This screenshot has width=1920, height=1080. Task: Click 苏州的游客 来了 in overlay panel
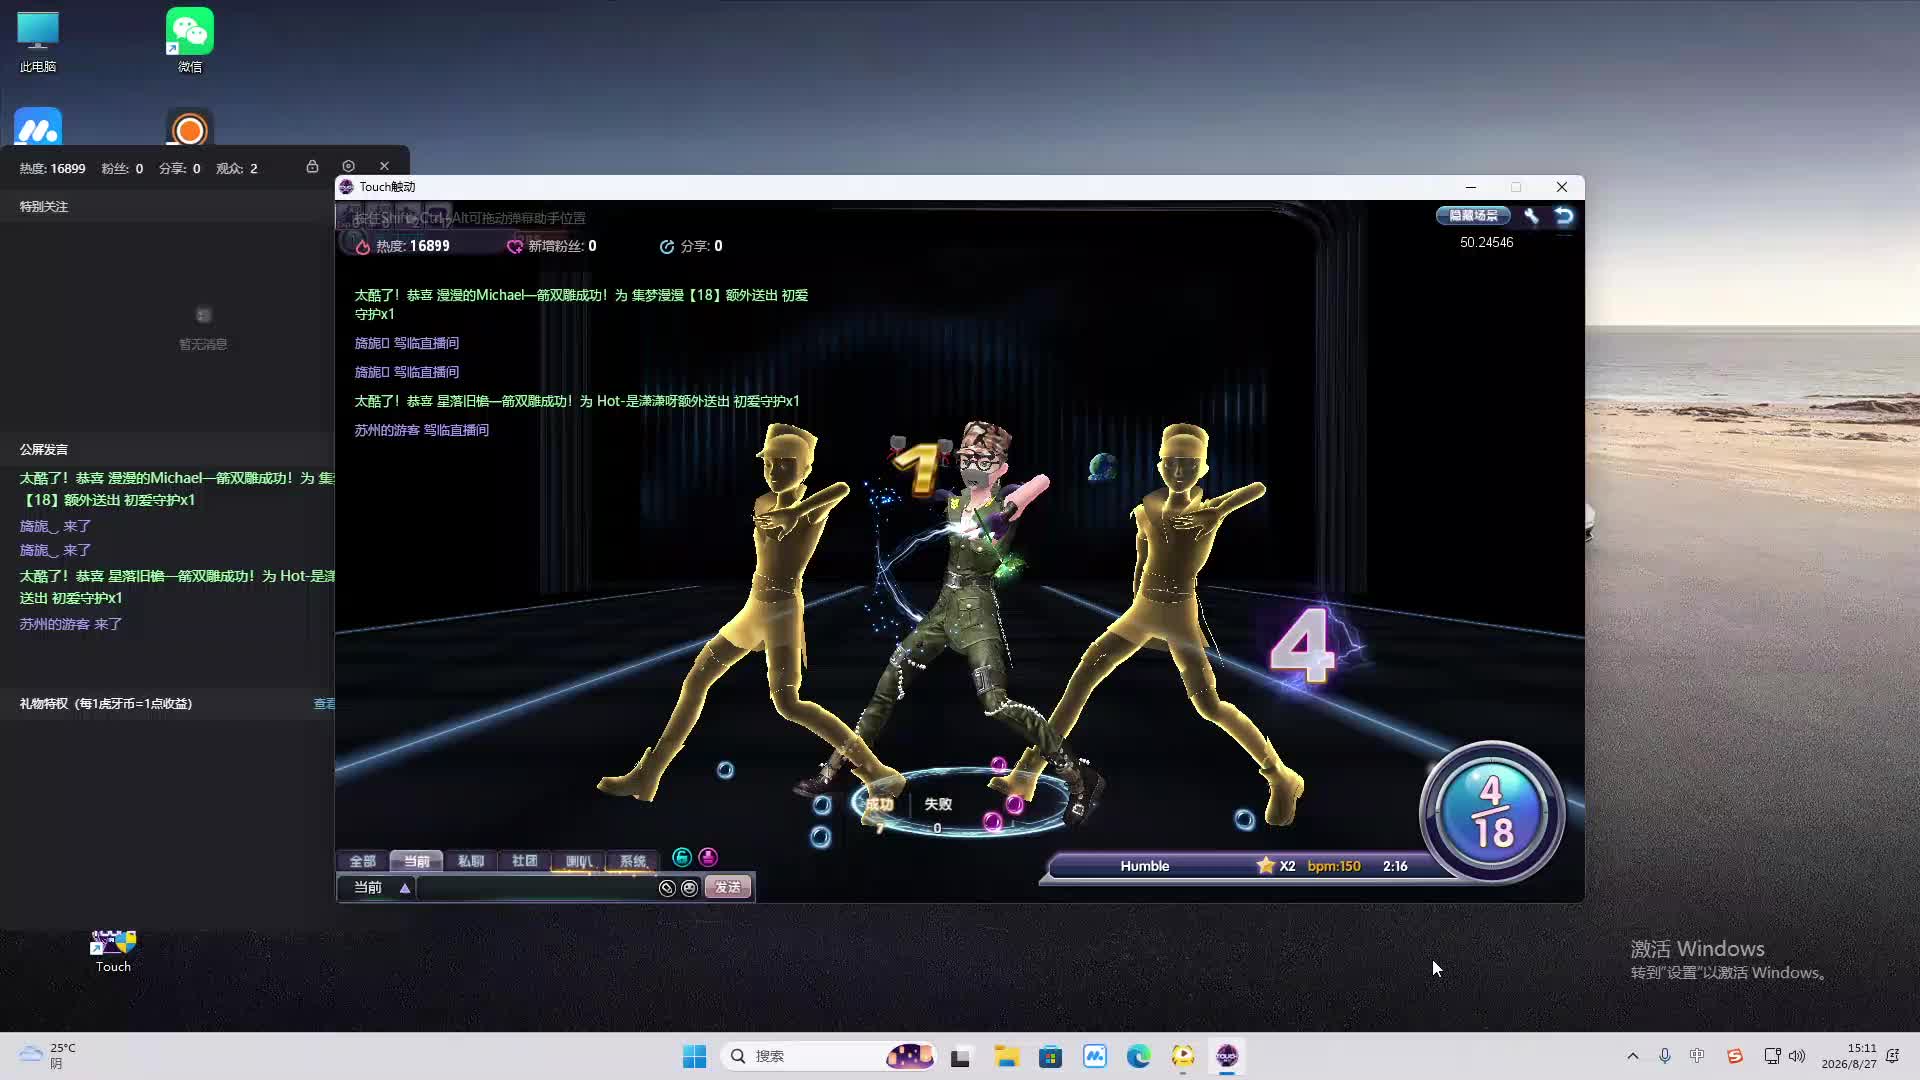[x=70, y=624]
